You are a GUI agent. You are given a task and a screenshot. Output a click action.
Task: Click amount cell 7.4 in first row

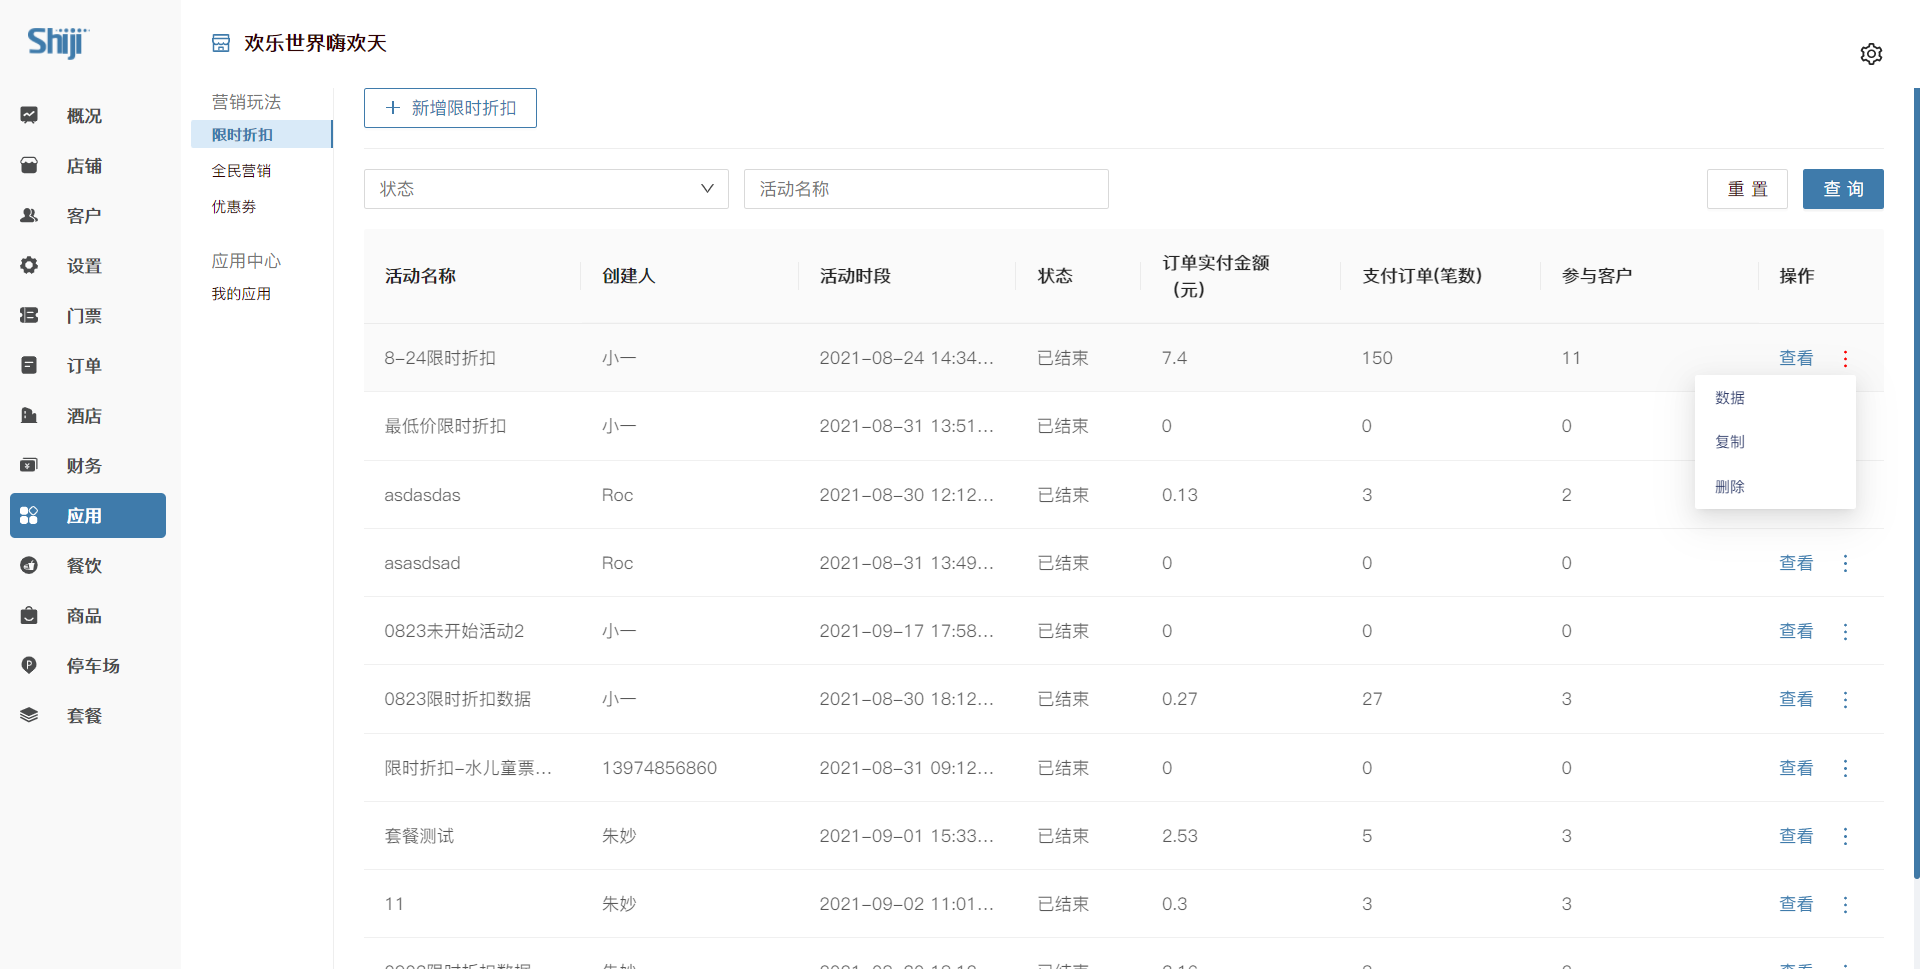click(1174, 358)
